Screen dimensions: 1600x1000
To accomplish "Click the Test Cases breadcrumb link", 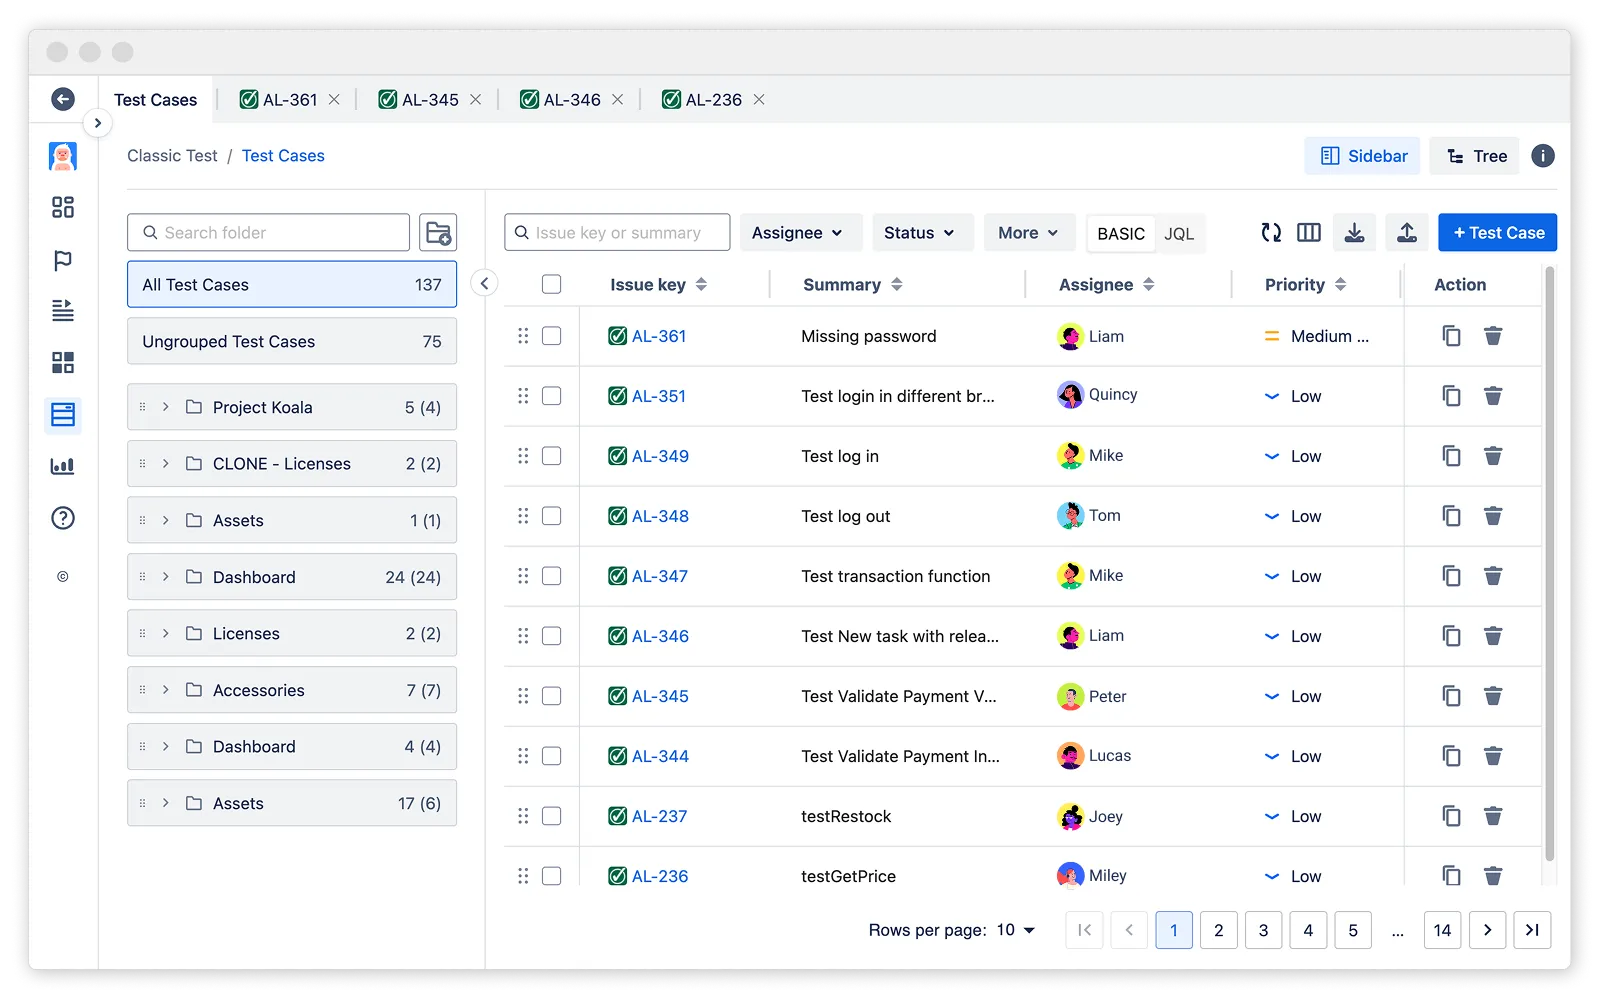I will point(283,156).
